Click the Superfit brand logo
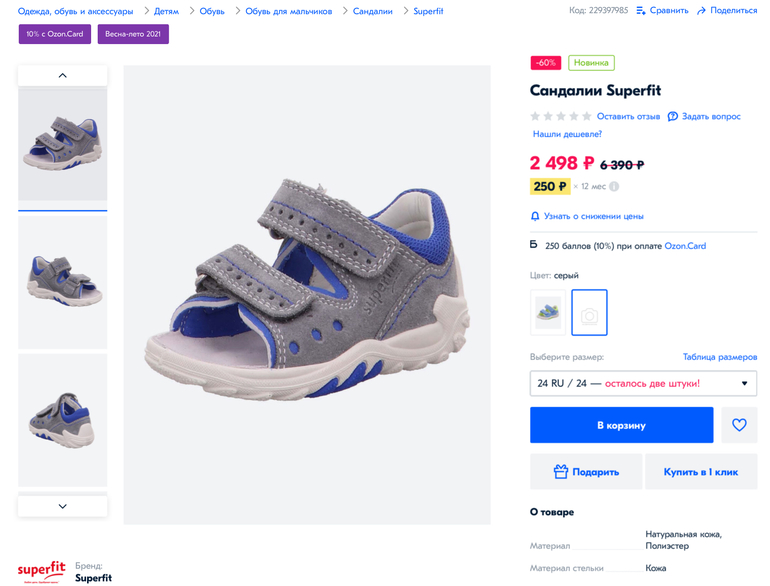This screenshot has width=770, height=586. click(41, 571)
